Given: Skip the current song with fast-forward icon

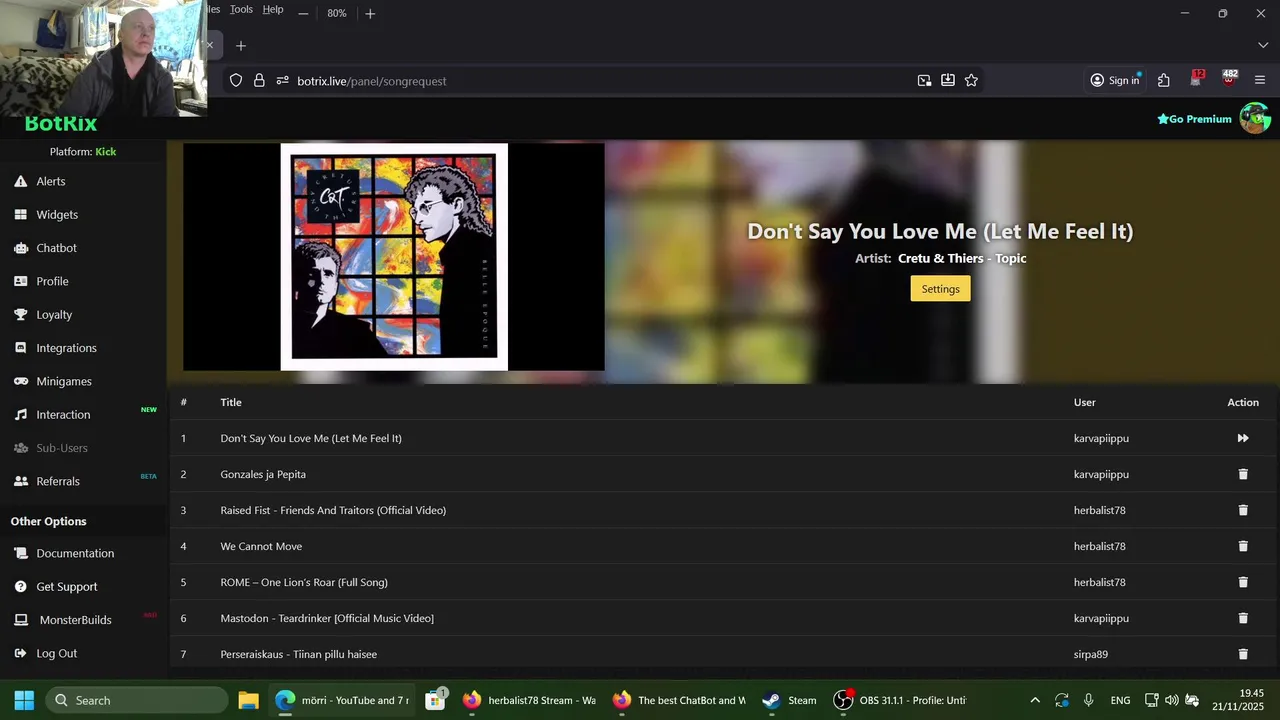Looking at the screenshot, I should coord(1243,438).
